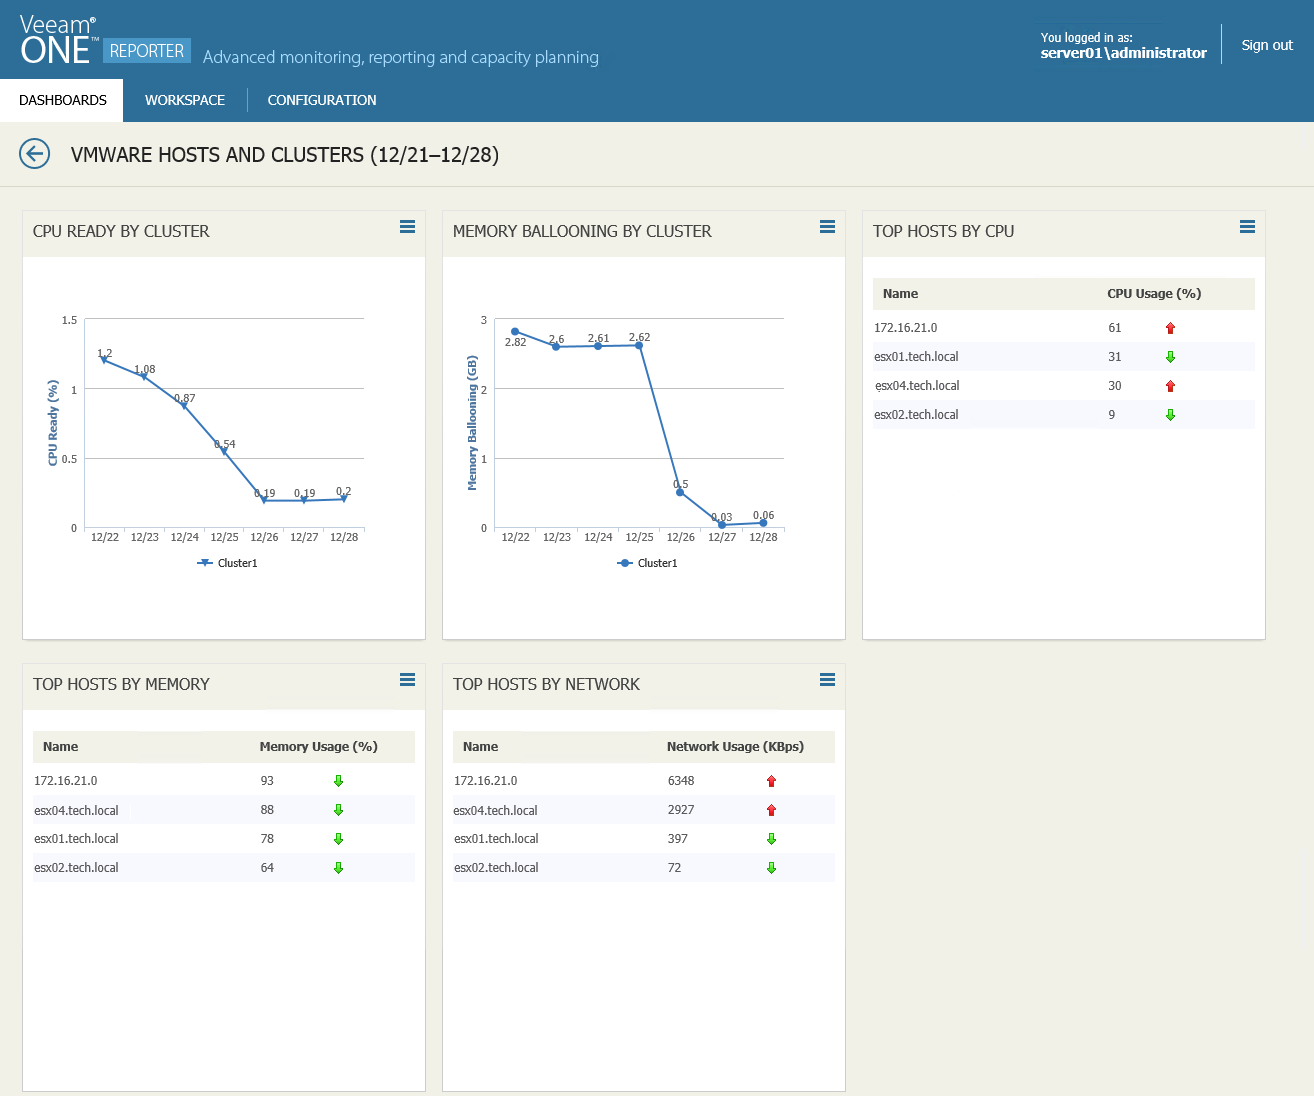Click green down arrow for esx02 network usage
This screenshot has height=1096, width=1314.
point(771,868)
